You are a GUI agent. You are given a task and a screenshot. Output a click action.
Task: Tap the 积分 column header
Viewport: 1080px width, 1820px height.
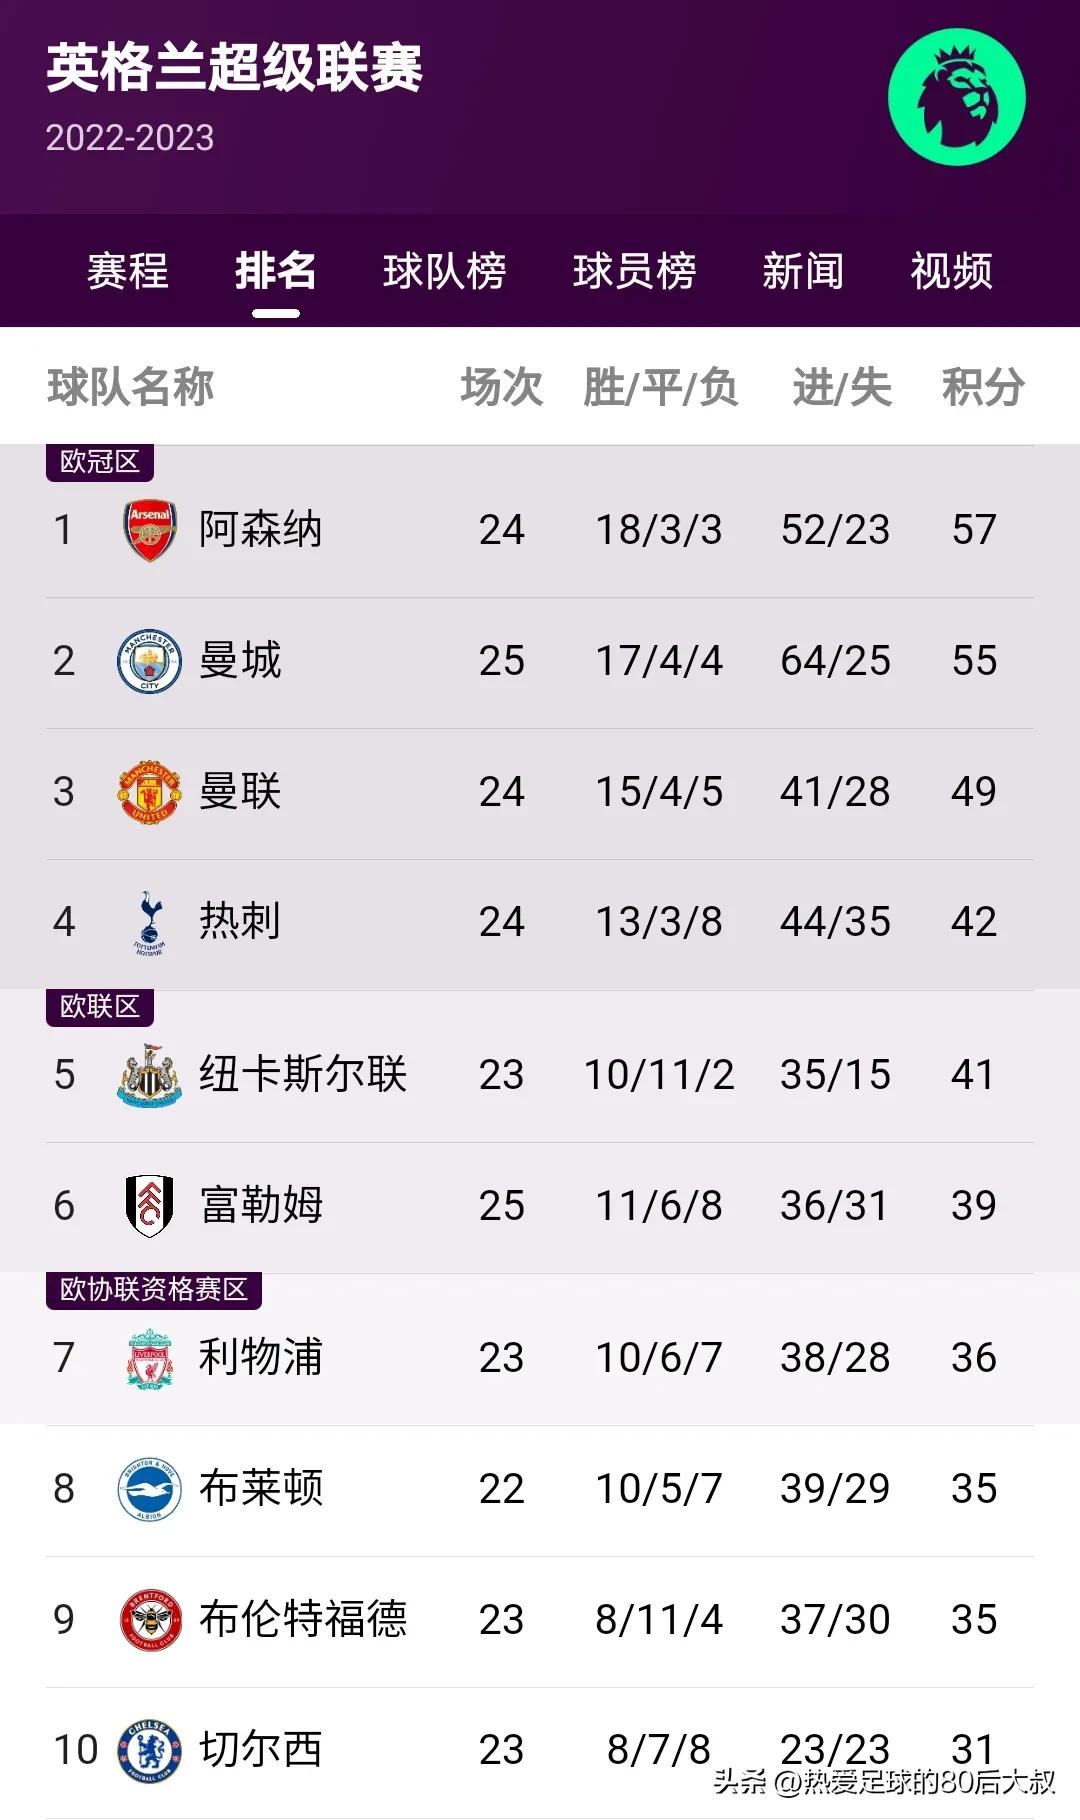click(983, 387)
